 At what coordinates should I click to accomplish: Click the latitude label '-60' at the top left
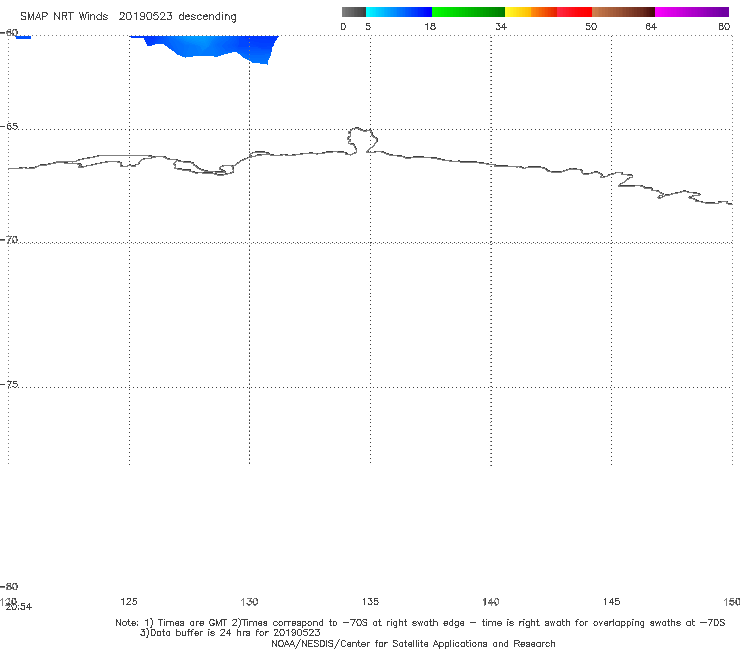tap(9, 33)
